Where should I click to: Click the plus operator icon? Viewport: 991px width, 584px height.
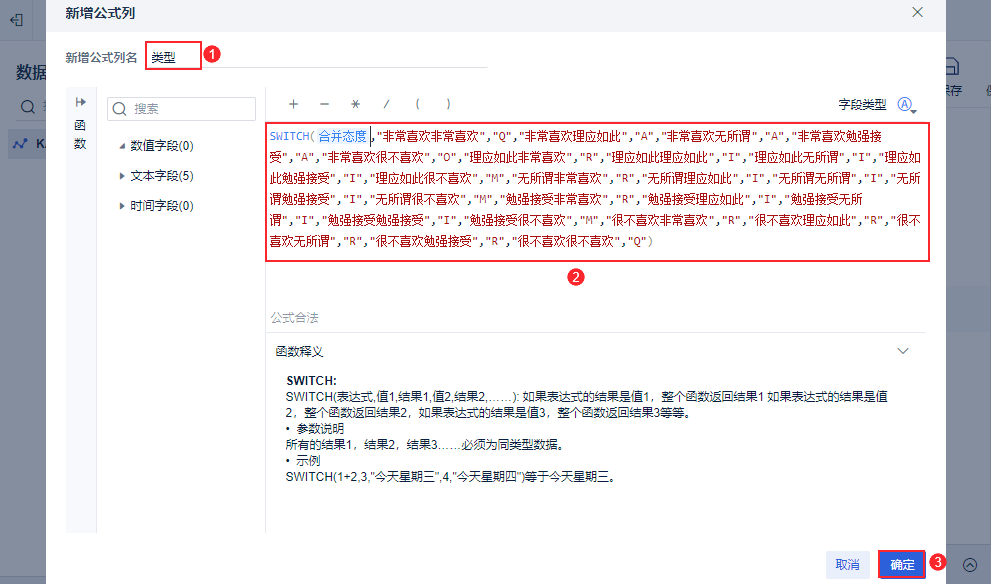click(x=293, y=104)
